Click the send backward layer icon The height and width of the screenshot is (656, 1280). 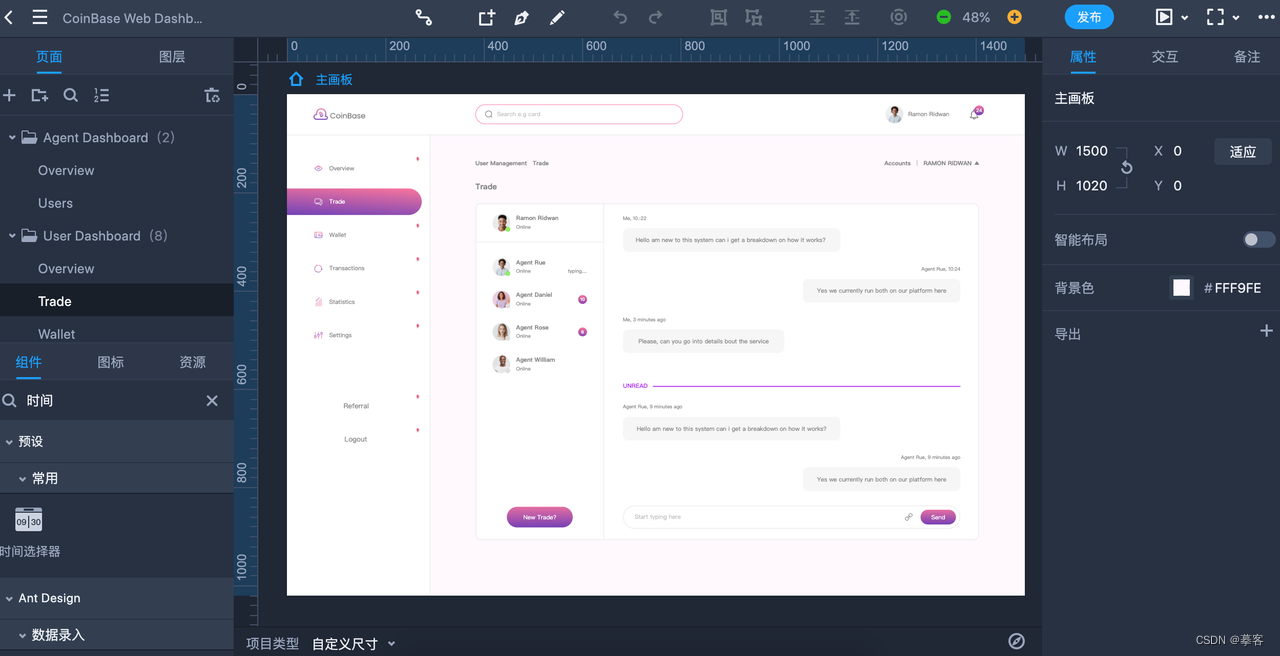(852, 17)
